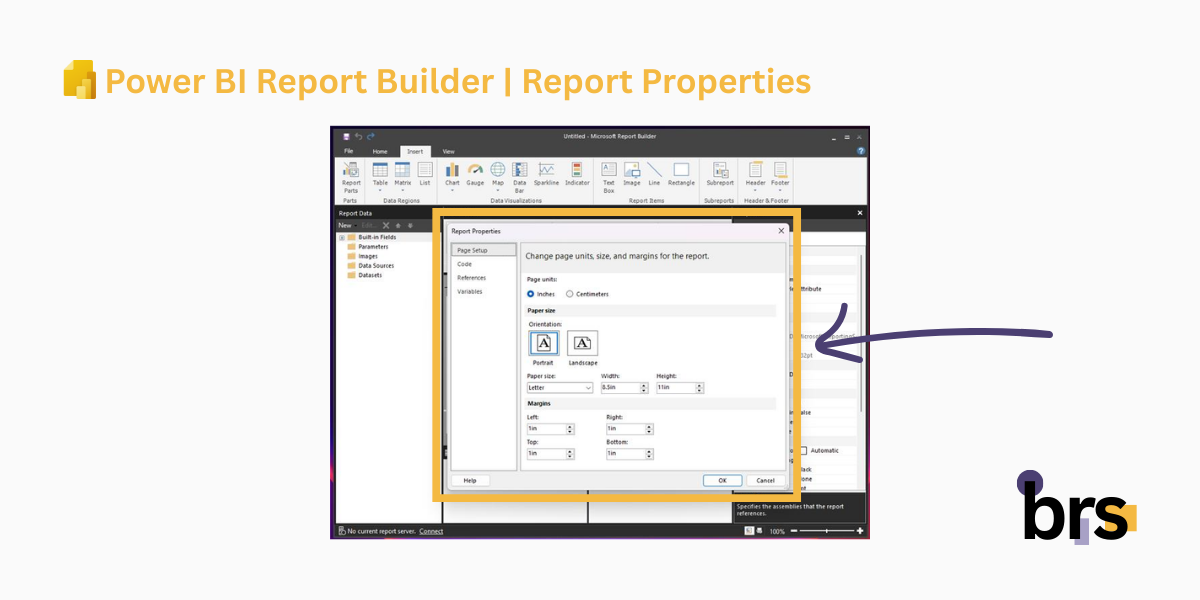Choose Landscape orientation
The height and width of the screenshot is (600, 1200).
[582, 344]
